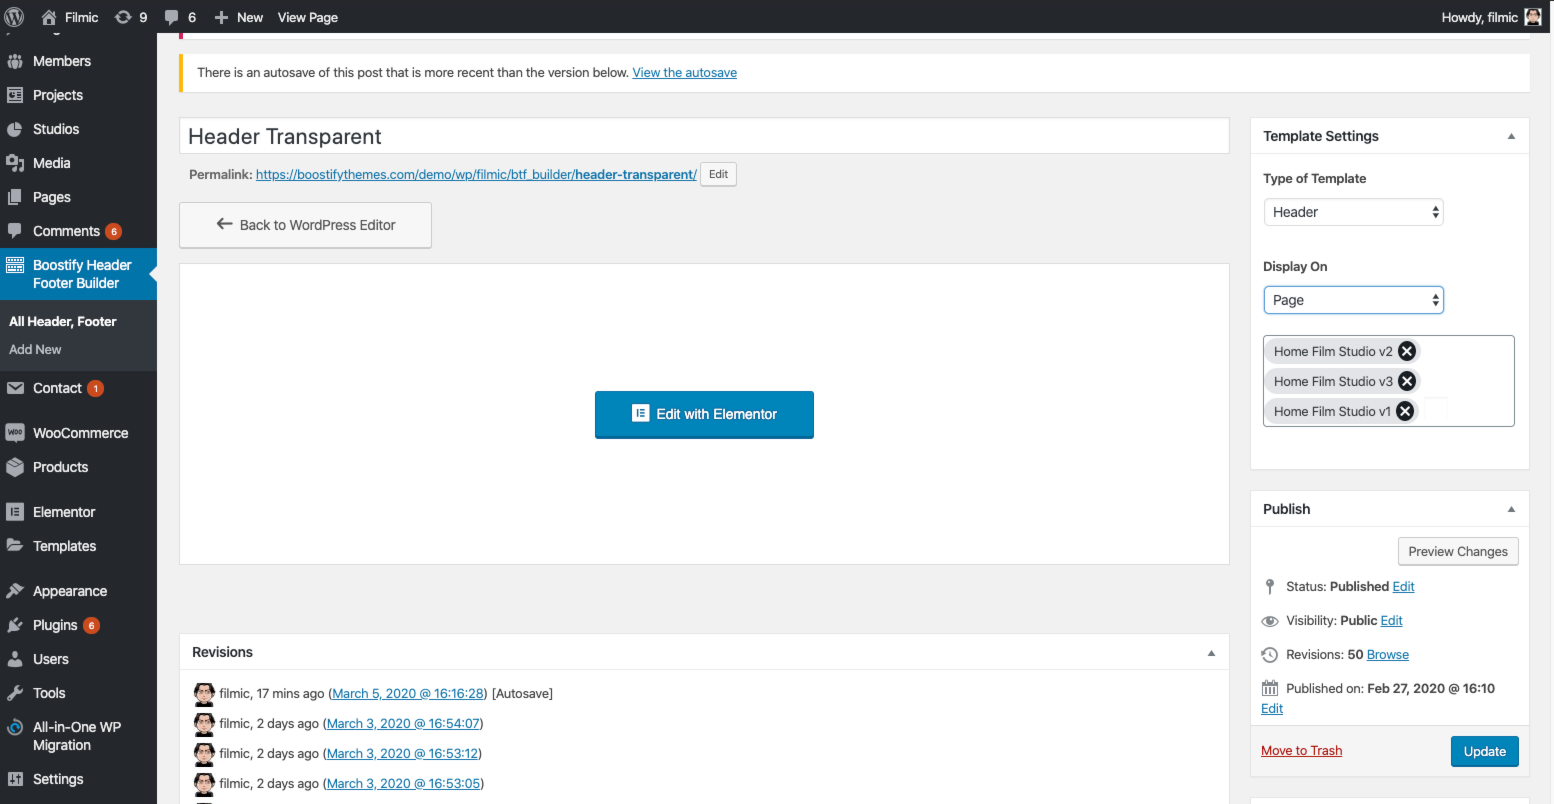Remove Home Film Studio v3 tag
The height and width of the screenshot is (804, 1554).
point(1407,381)
